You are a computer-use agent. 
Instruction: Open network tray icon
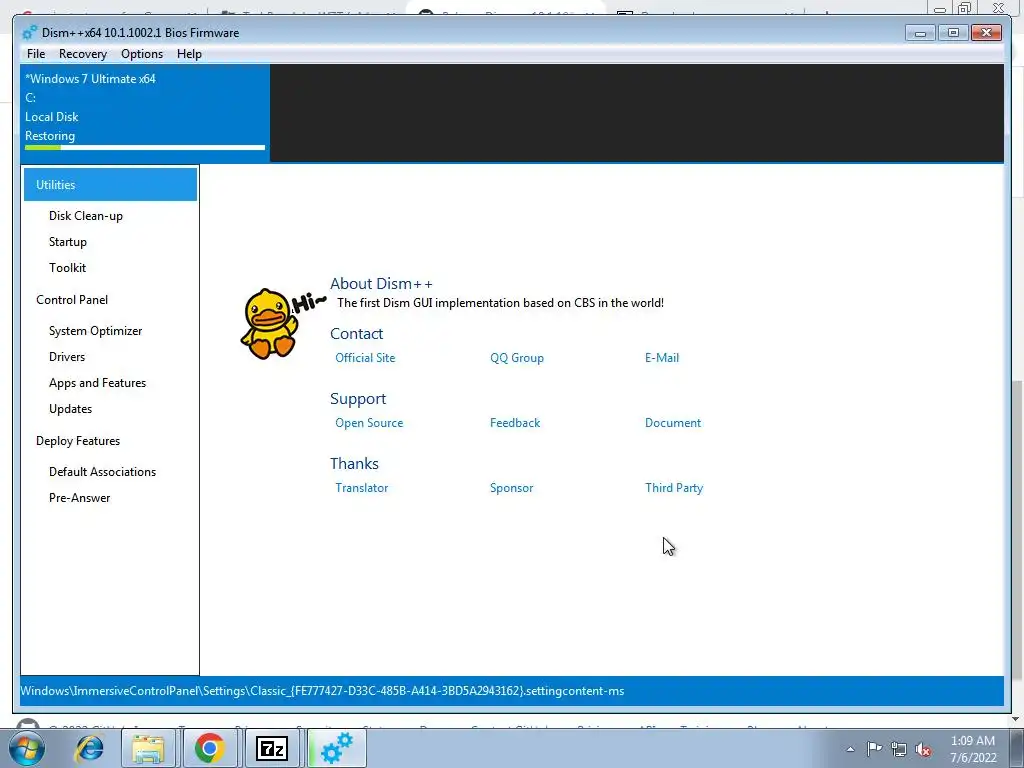pyautogui.click(x=899, y=749)
